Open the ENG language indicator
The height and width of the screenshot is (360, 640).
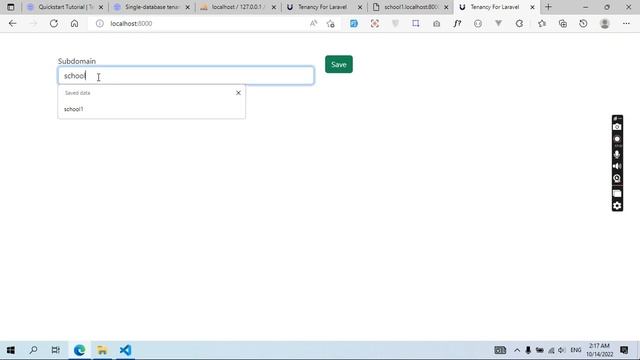click(x=576, y=350)
